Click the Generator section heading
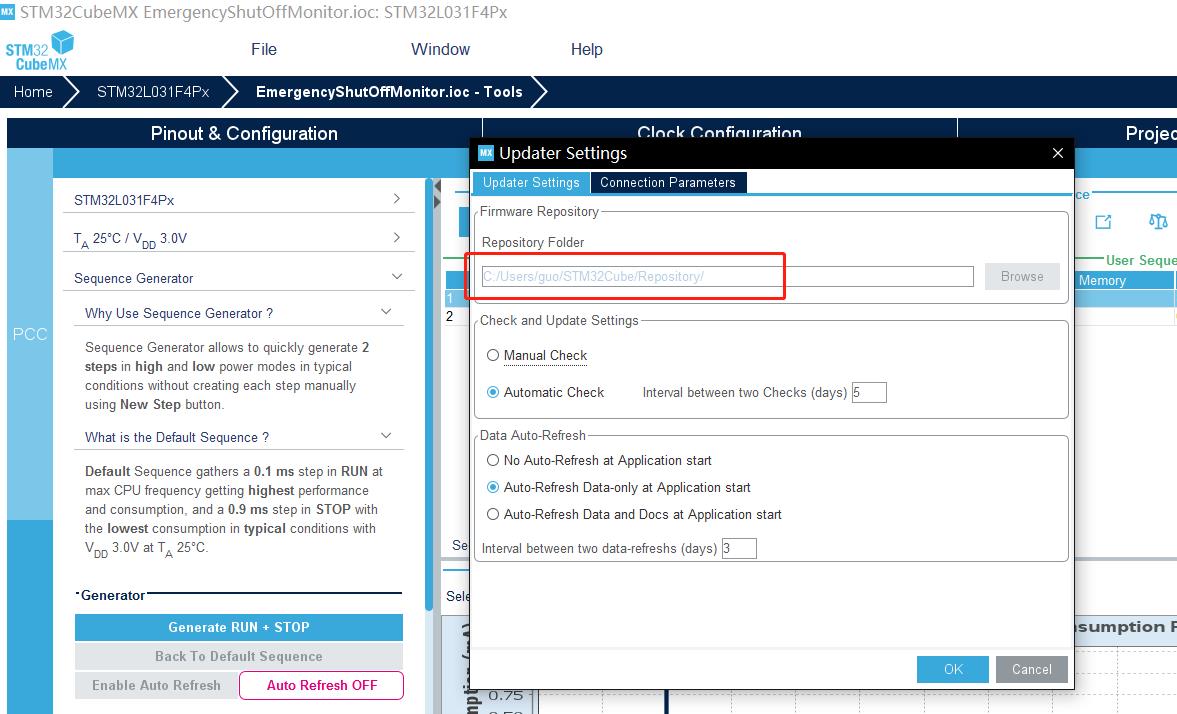Viewport: 1177px width, 714px height. click(x=113, y=595)
